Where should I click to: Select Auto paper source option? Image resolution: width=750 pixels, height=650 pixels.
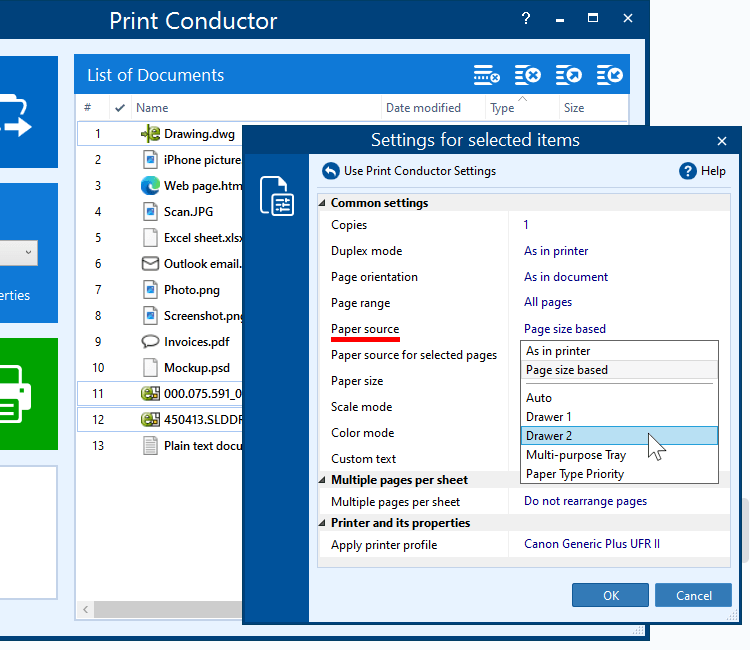(x=619, y=397)
